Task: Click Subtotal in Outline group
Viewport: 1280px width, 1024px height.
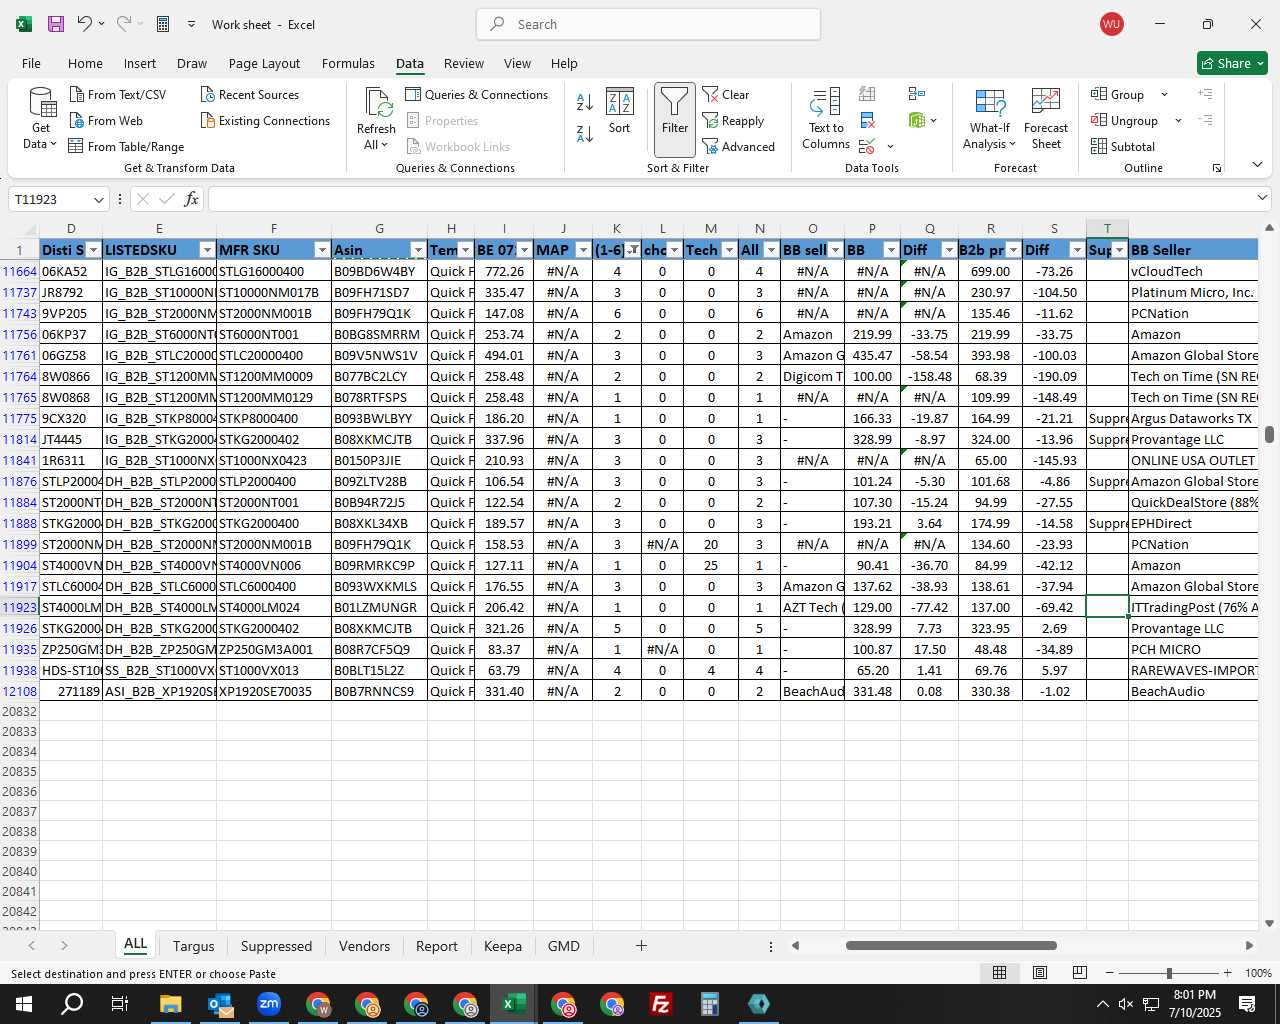Action: click(x=1123, y=146)
